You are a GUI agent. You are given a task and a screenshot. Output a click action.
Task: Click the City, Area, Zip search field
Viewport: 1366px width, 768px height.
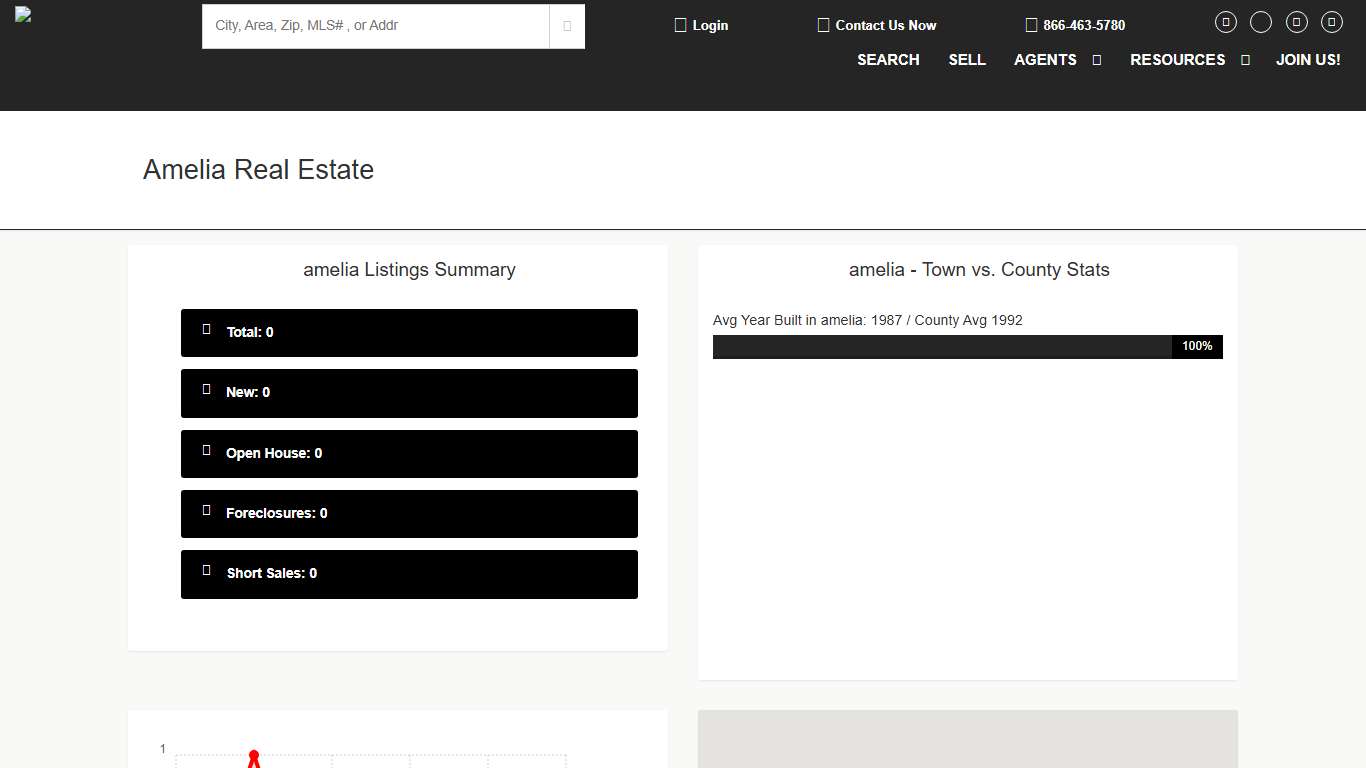(x=375, y=26)
